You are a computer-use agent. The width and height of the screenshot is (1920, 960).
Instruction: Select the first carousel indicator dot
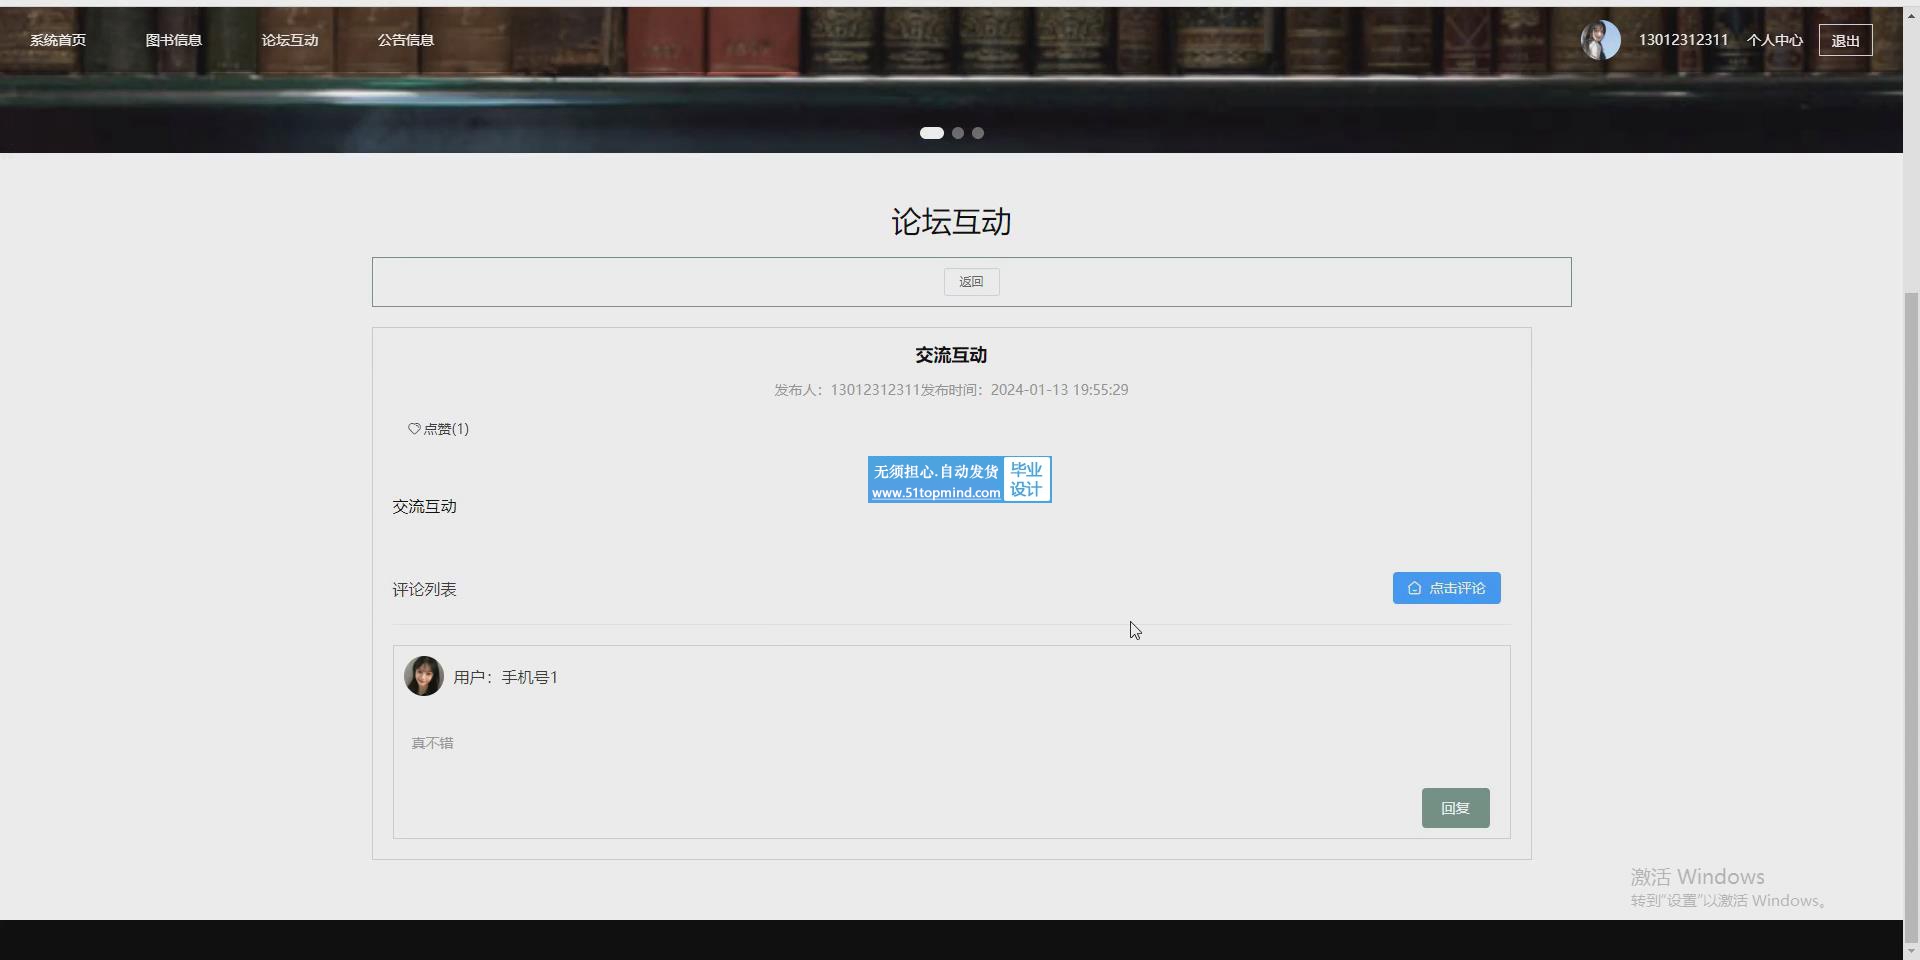point(932,133)
